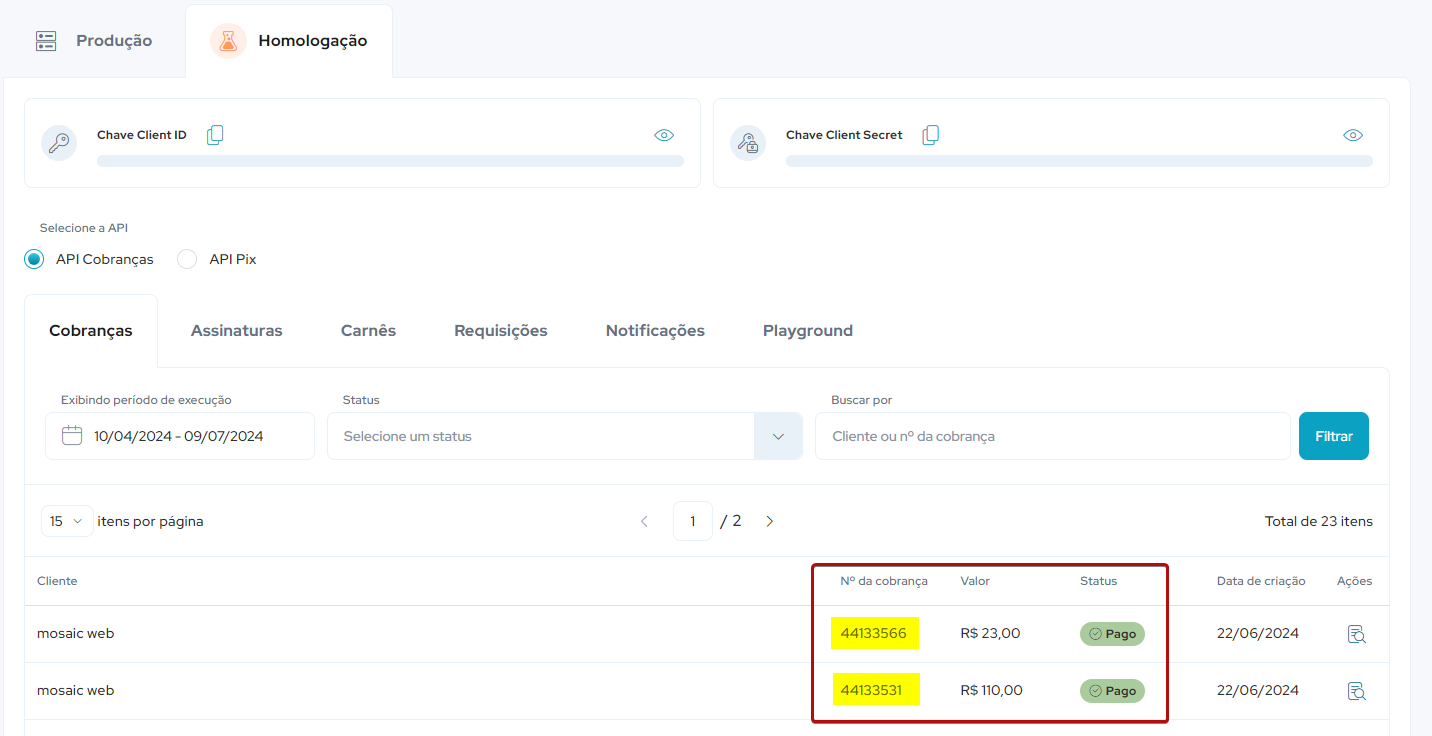Image resolution: width=1432 pixels, height=736 pixels.
Task: Click mosaic web in the 44133531 row
Action: (75, 690)
